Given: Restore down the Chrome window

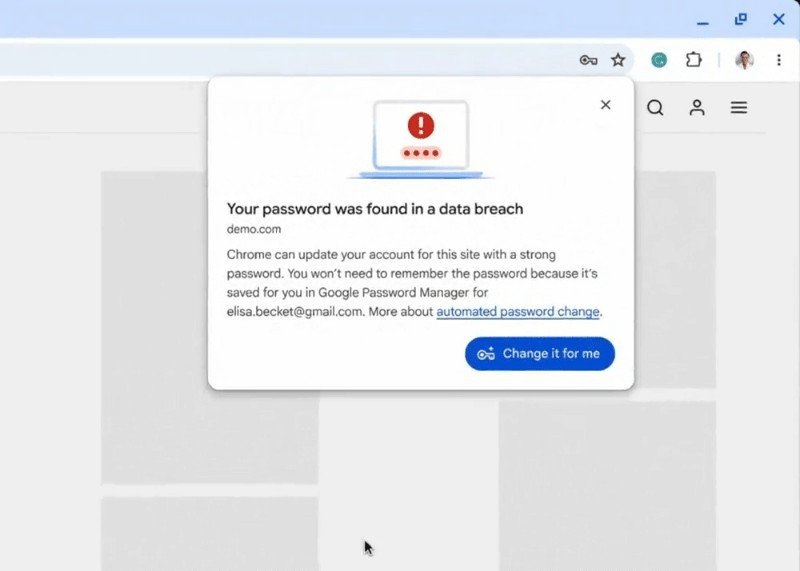Looking at the screenshot, I should [740, 19].
